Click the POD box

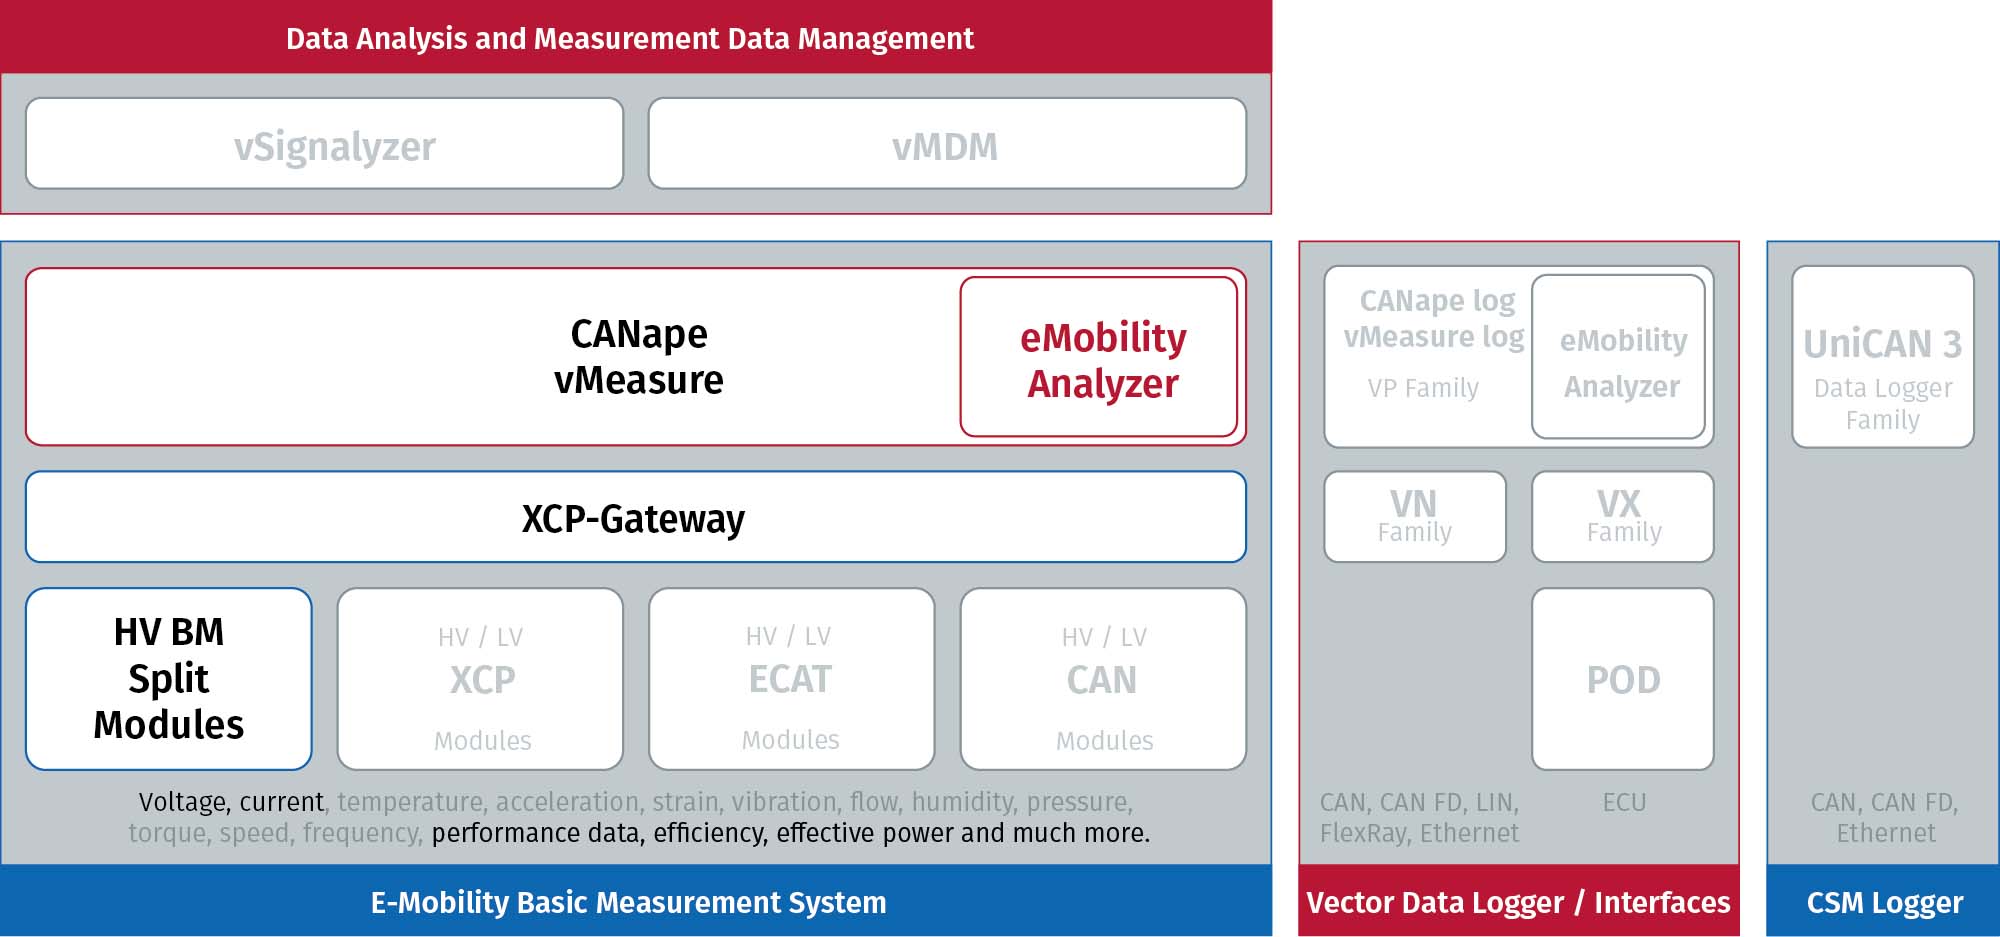[x=1622, y=679]
